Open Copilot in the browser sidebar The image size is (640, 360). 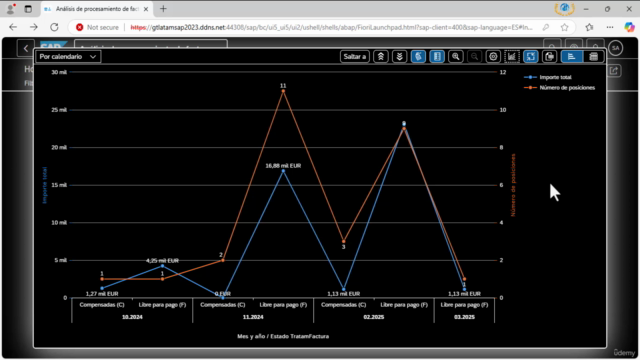(x=629, y=27)
